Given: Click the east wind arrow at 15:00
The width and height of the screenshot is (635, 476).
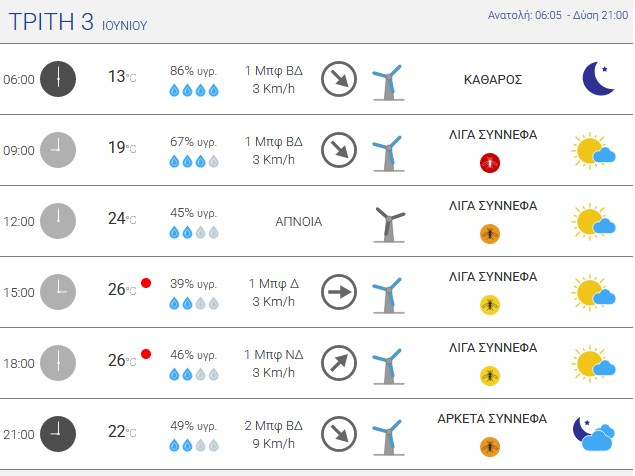Looking at the screenshot, I should (x=339, y=292).
